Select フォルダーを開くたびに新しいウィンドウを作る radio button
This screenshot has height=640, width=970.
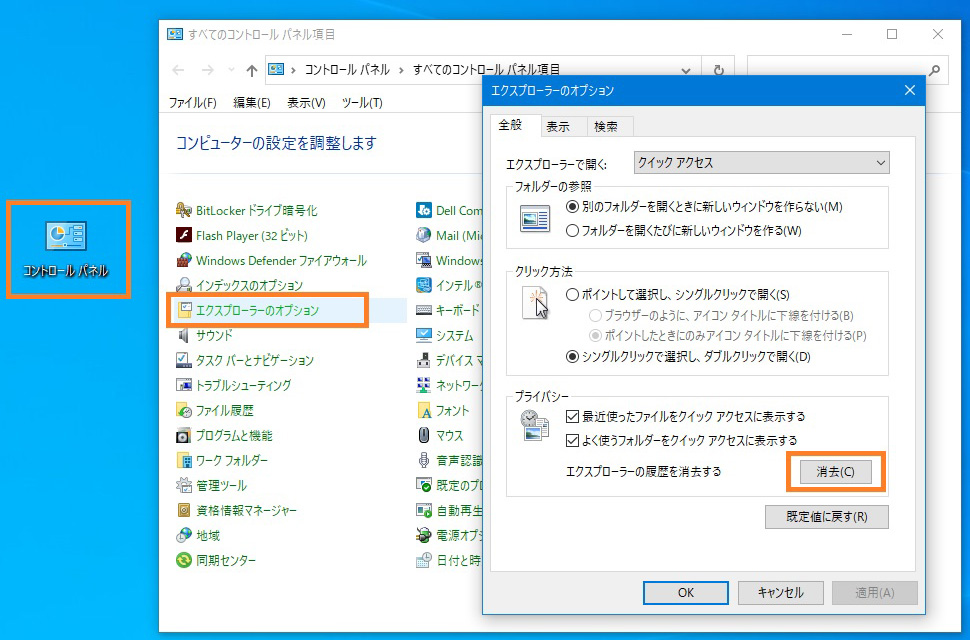click(x=572, y=231)
